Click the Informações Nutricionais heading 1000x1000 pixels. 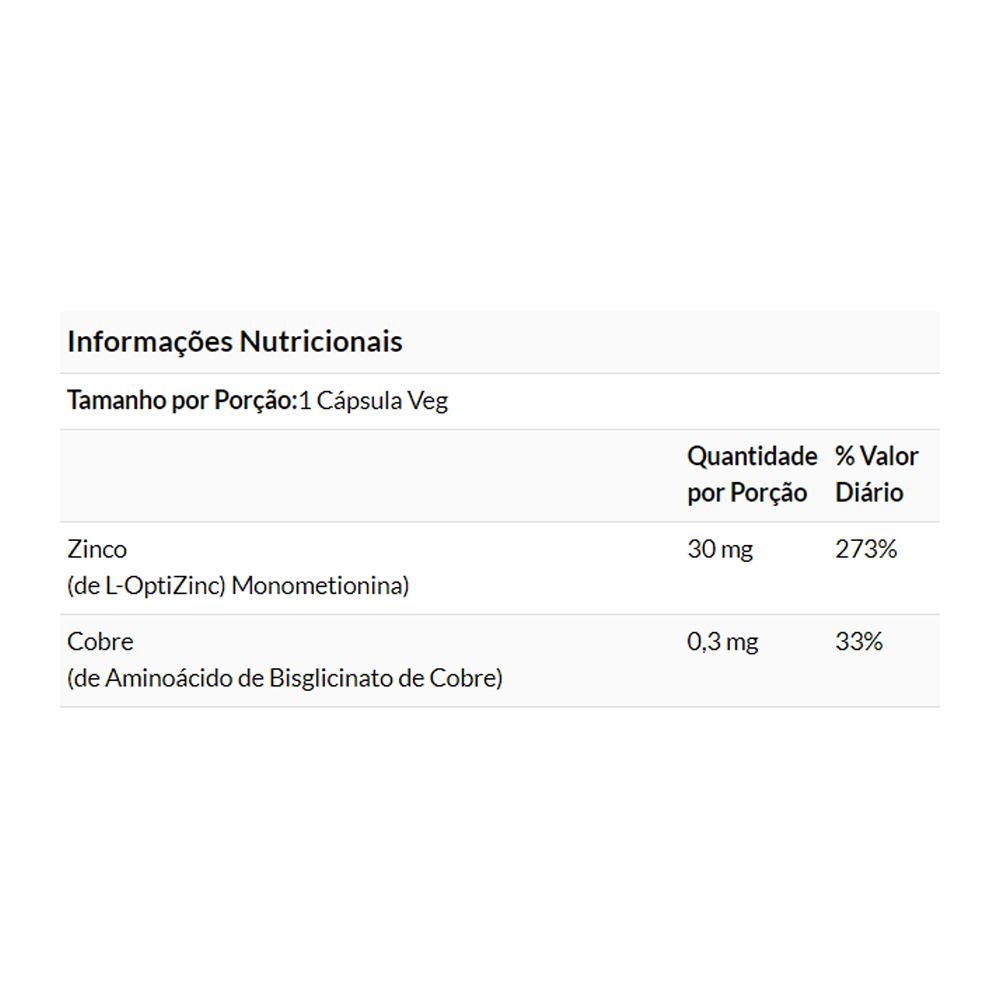235,342
